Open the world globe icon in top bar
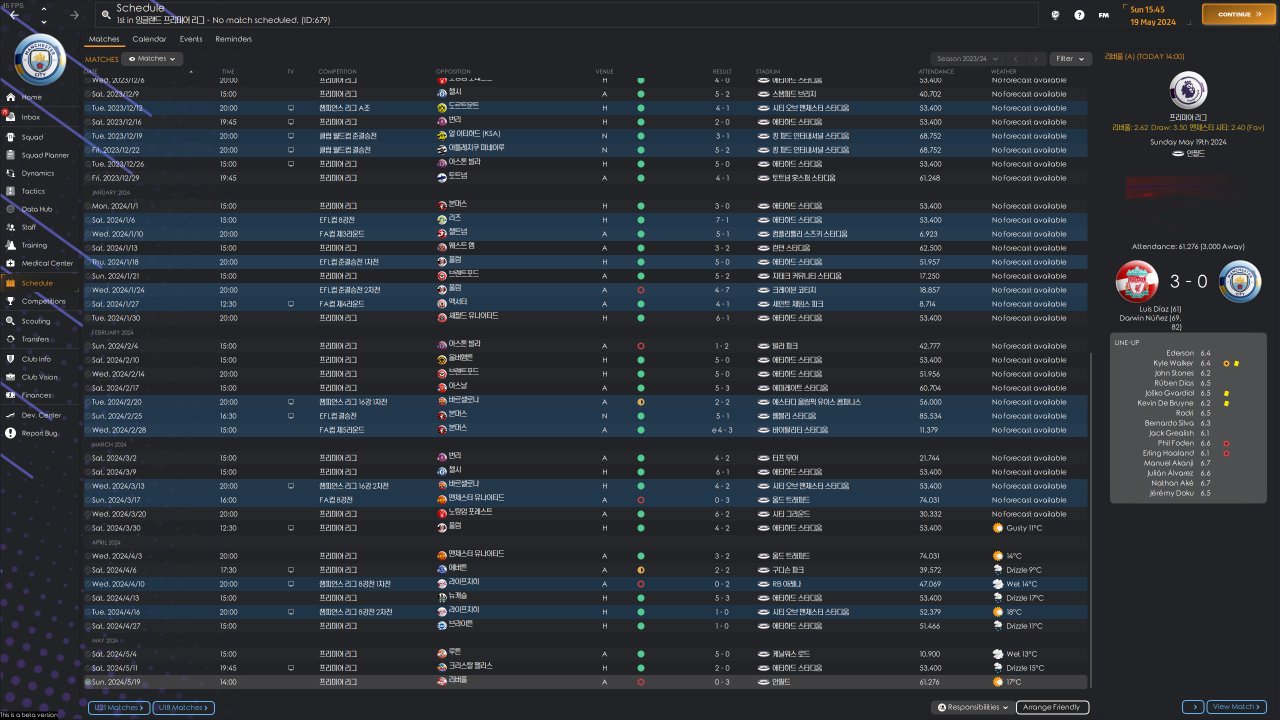The image size is (1280, 720). [x=1056, y=15]
